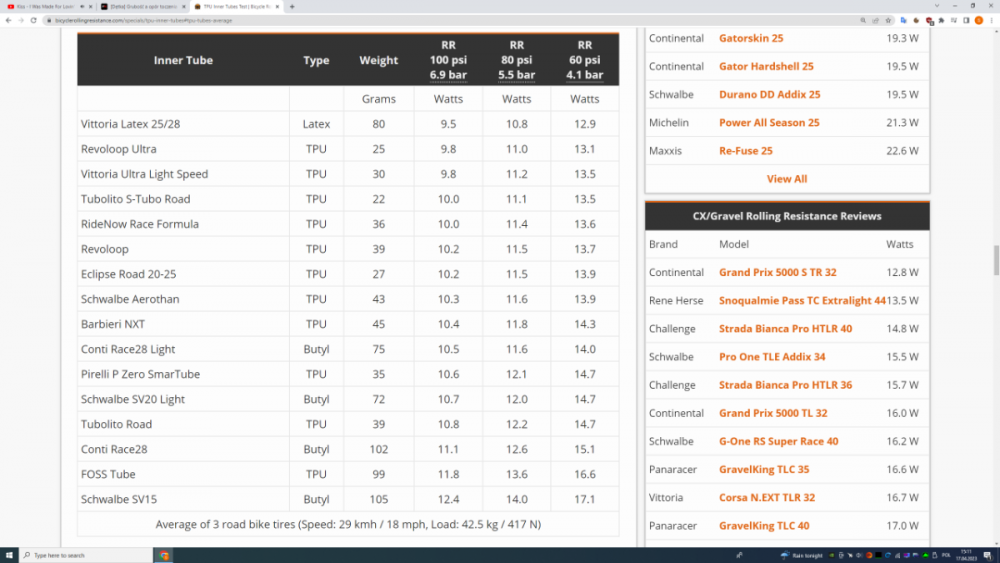Open Power All Season 25 link
The width and height of the screenshot is (1000, 563).
pos(768,122)
